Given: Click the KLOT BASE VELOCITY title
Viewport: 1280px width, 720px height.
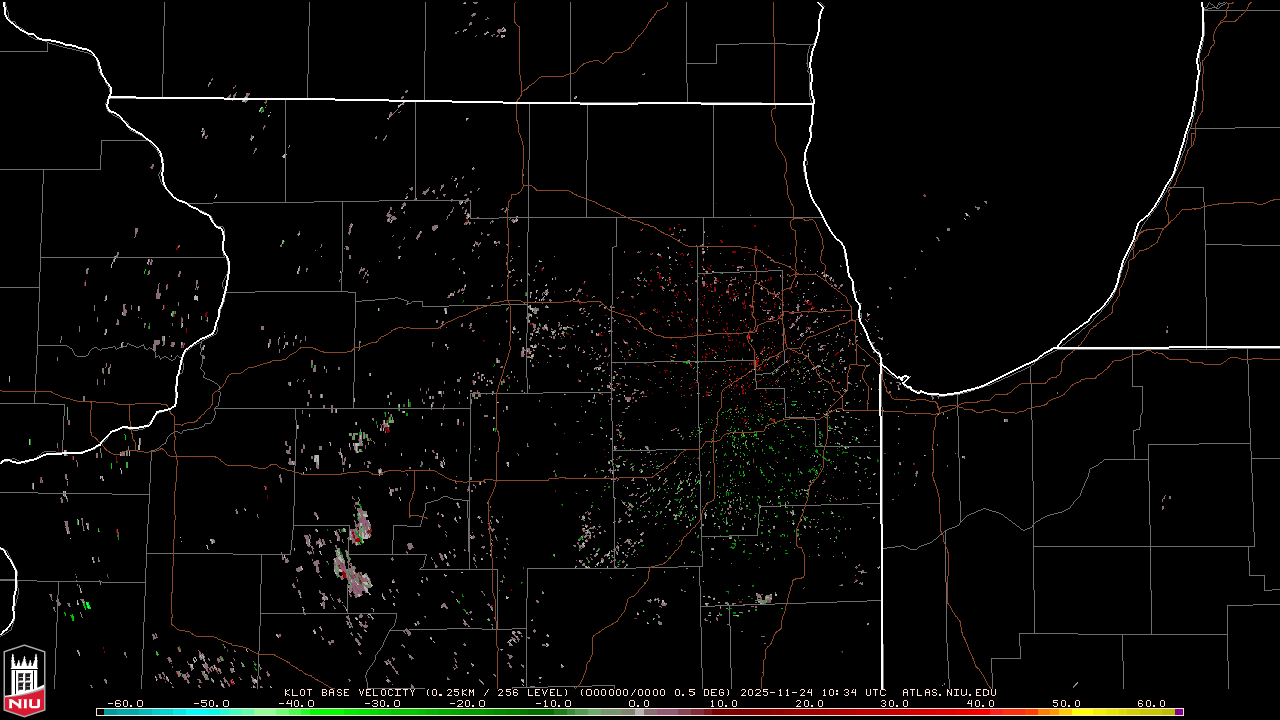Looking at the screenshot, I should coord(349,692).
